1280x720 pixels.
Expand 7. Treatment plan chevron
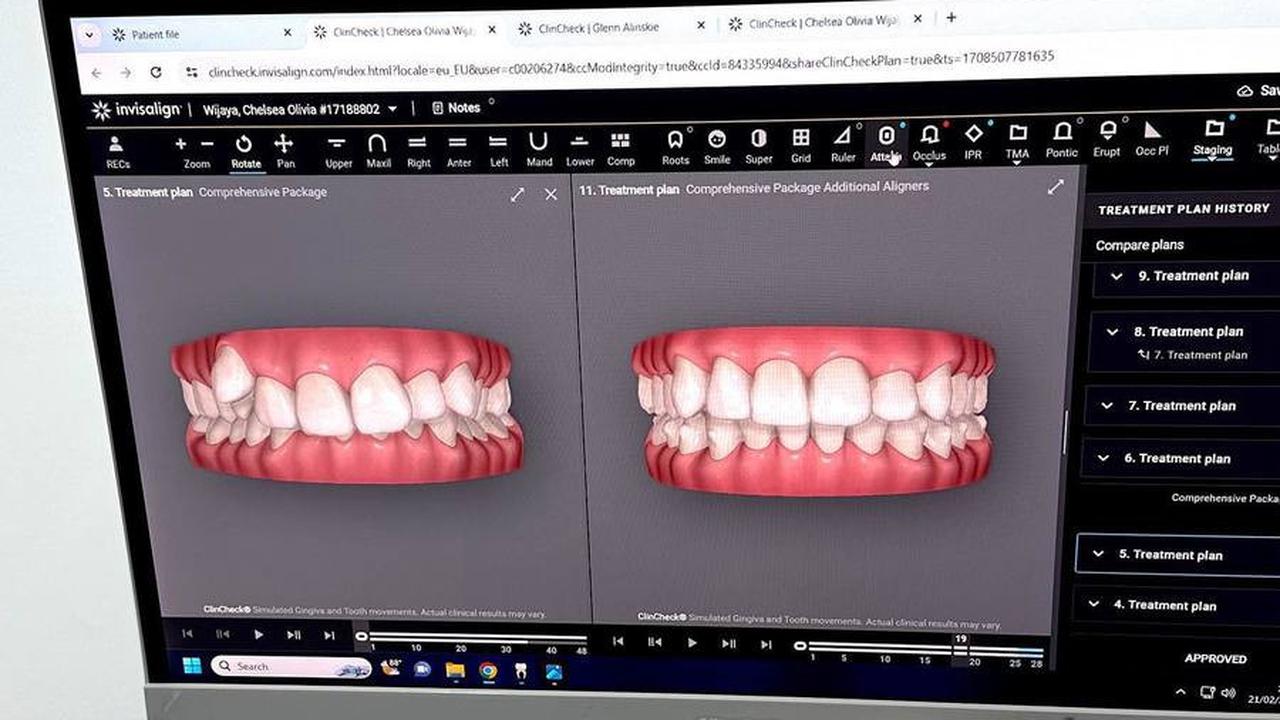(x=1107, y=406)
